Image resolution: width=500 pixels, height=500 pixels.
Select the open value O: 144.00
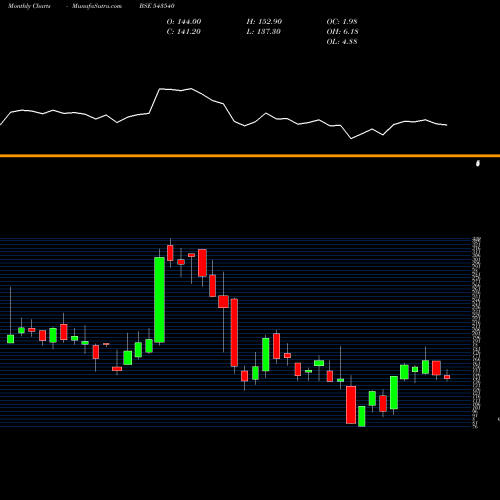[x=184, y=21]
